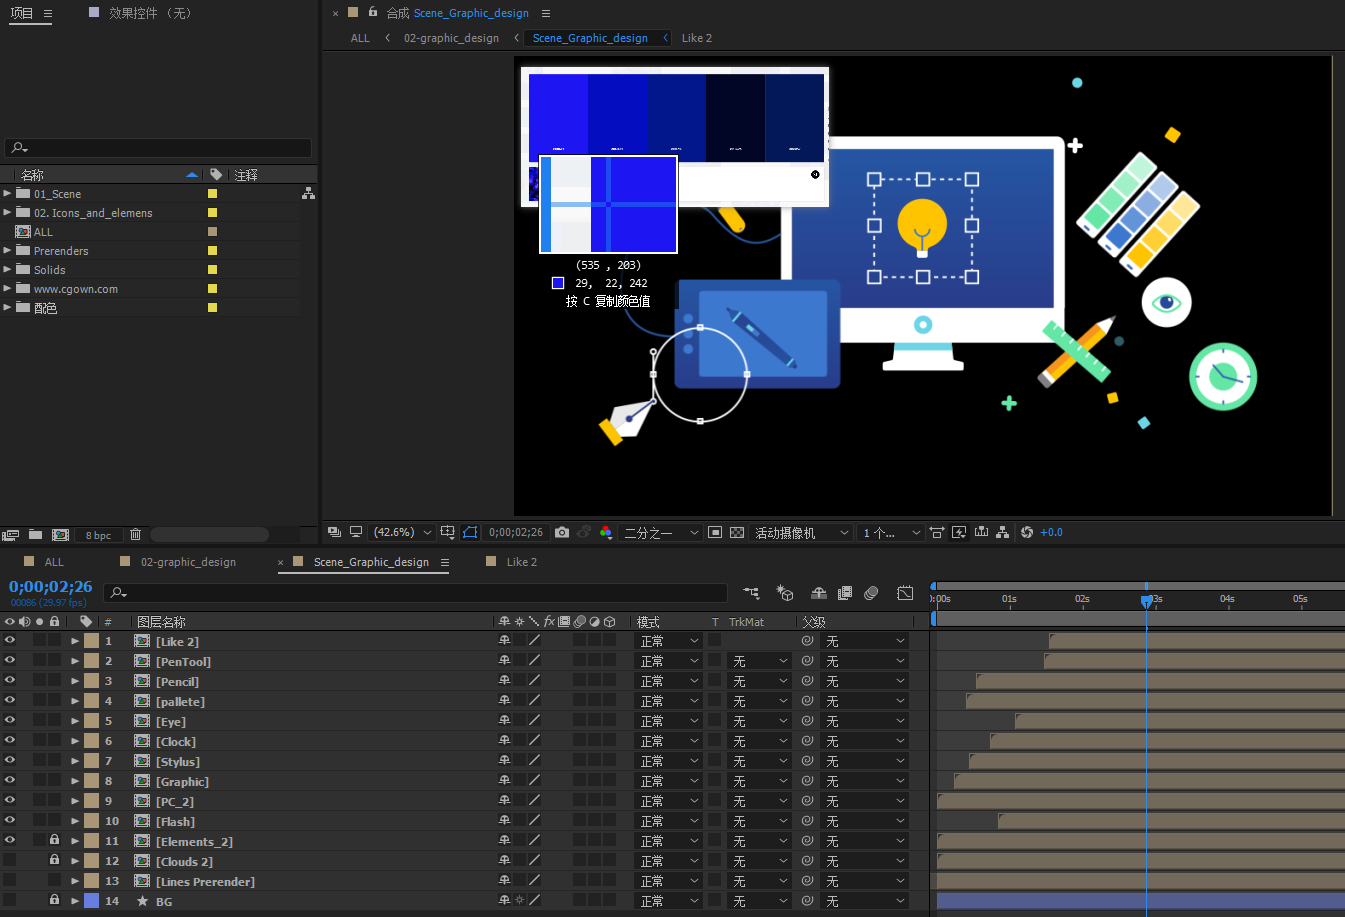Go to 02-graphic_design in viewer breadcrumb
Image resolution: width=1345 pixels, height=917 pixels.
(451, 38)
